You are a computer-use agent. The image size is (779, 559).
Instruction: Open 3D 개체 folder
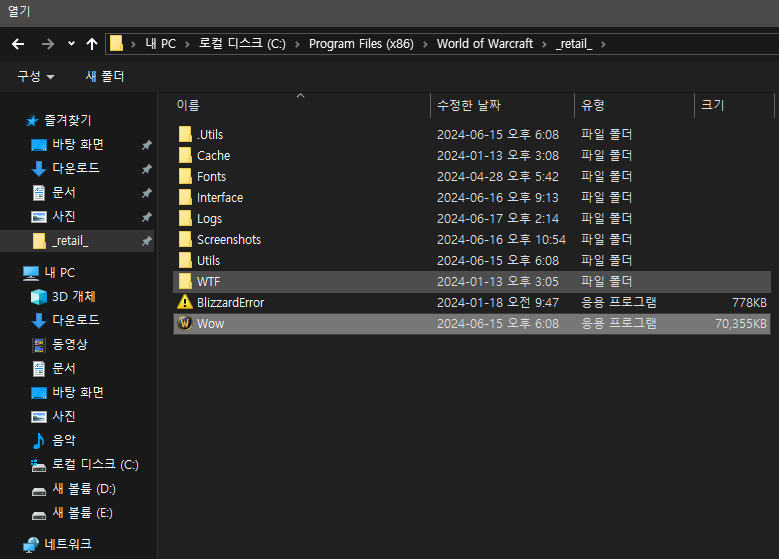[63, 297]
